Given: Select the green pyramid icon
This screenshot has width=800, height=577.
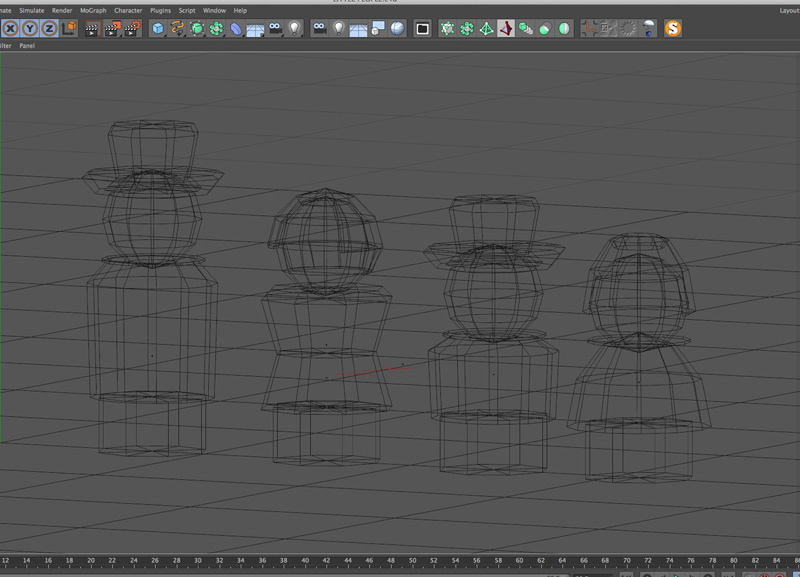Looking at the screenshot, I should [x=486, y=29].
